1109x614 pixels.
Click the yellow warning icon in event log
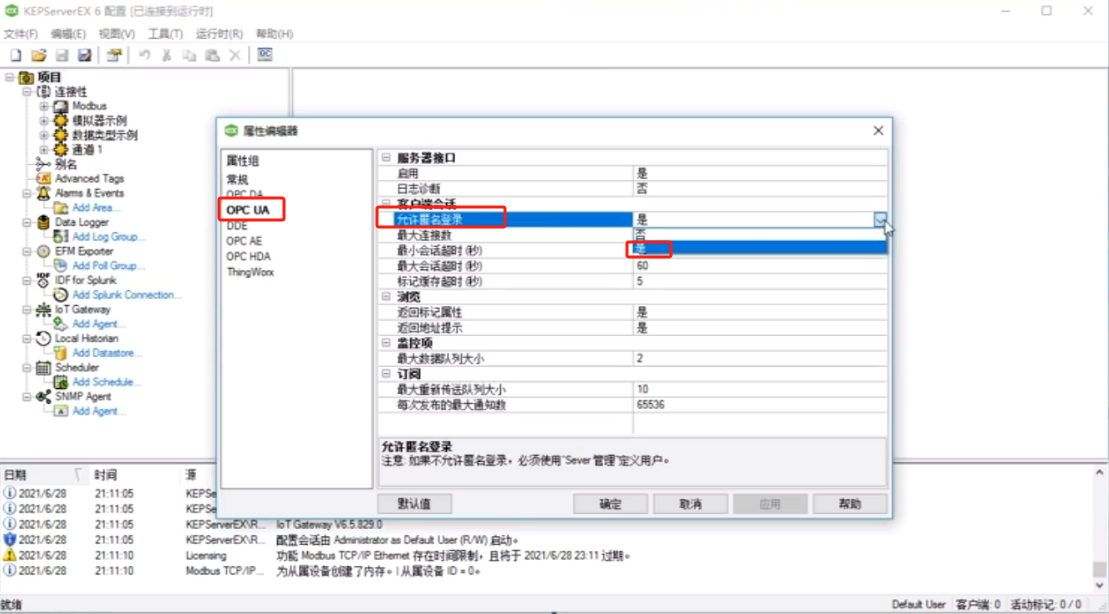pos(9,555)
